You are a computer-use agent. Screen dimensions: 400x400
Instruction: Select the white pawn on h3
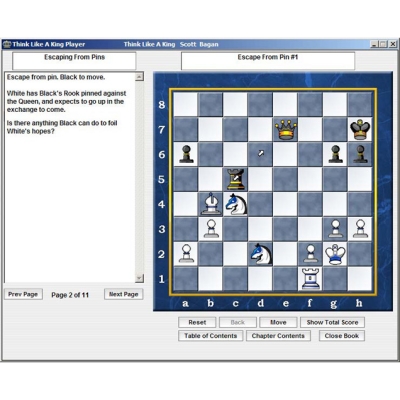[360, 229]
